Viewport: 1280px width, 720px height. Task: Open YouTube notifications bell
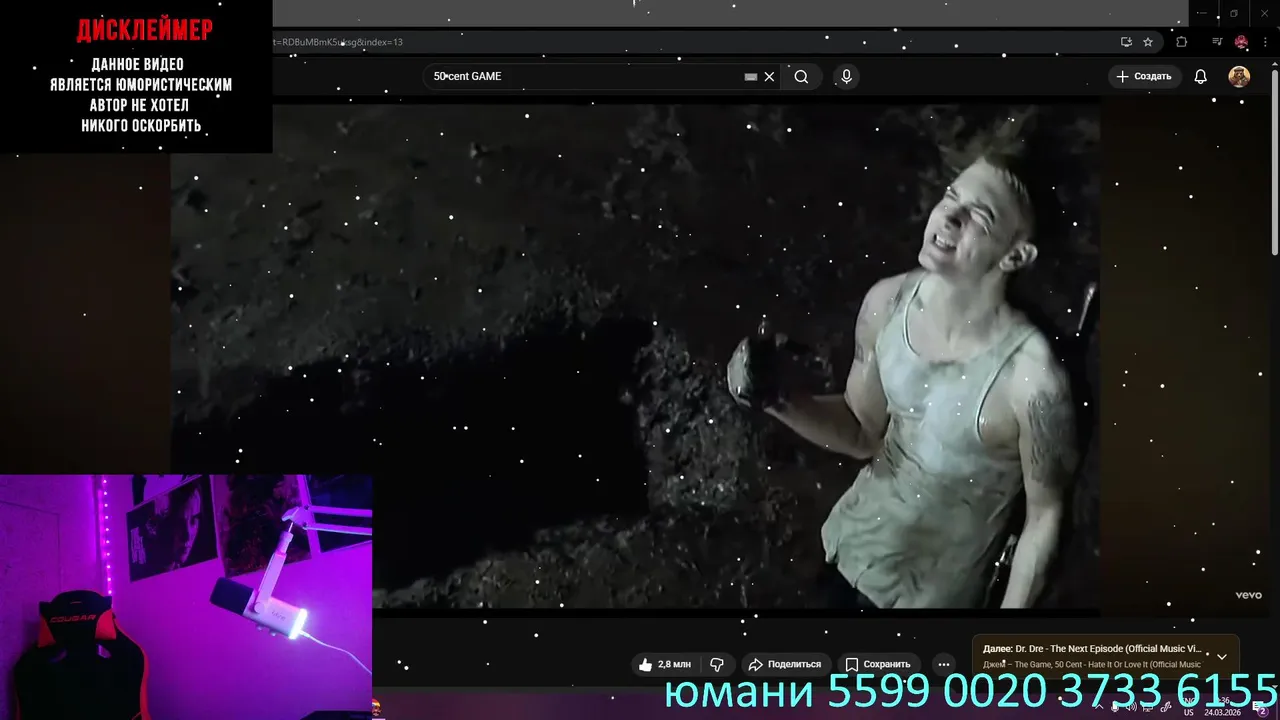(x=1201, y=77)
